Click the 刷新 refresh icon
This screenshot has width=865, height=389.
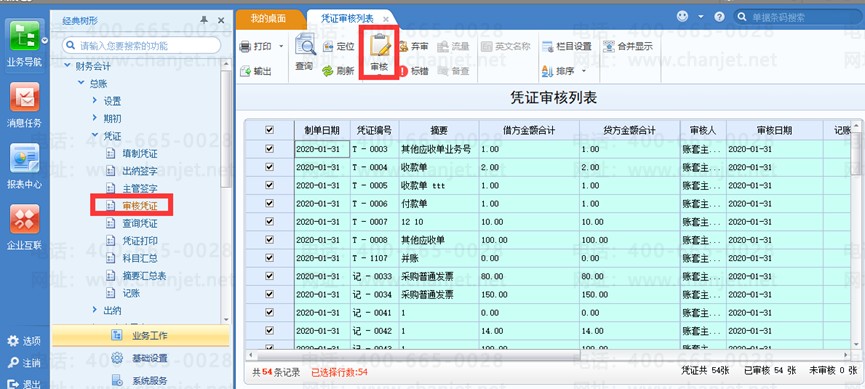pyautogui.click(x=328, y=71)
